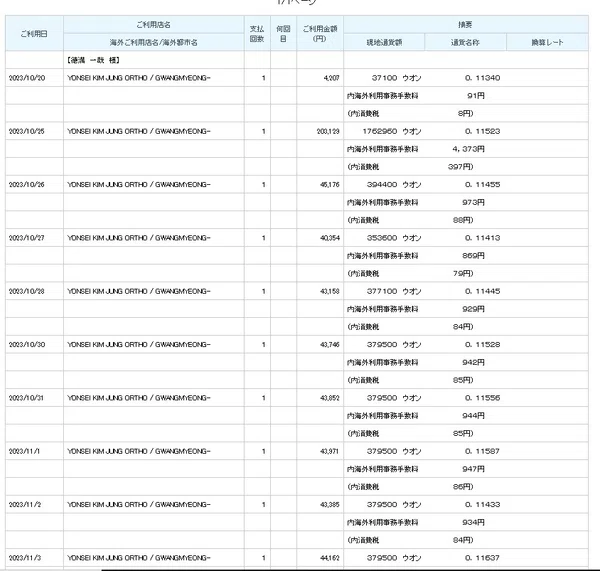Click the overseas fee value 91円
This screenshot has width=600, height=571.
coord(476,96)
